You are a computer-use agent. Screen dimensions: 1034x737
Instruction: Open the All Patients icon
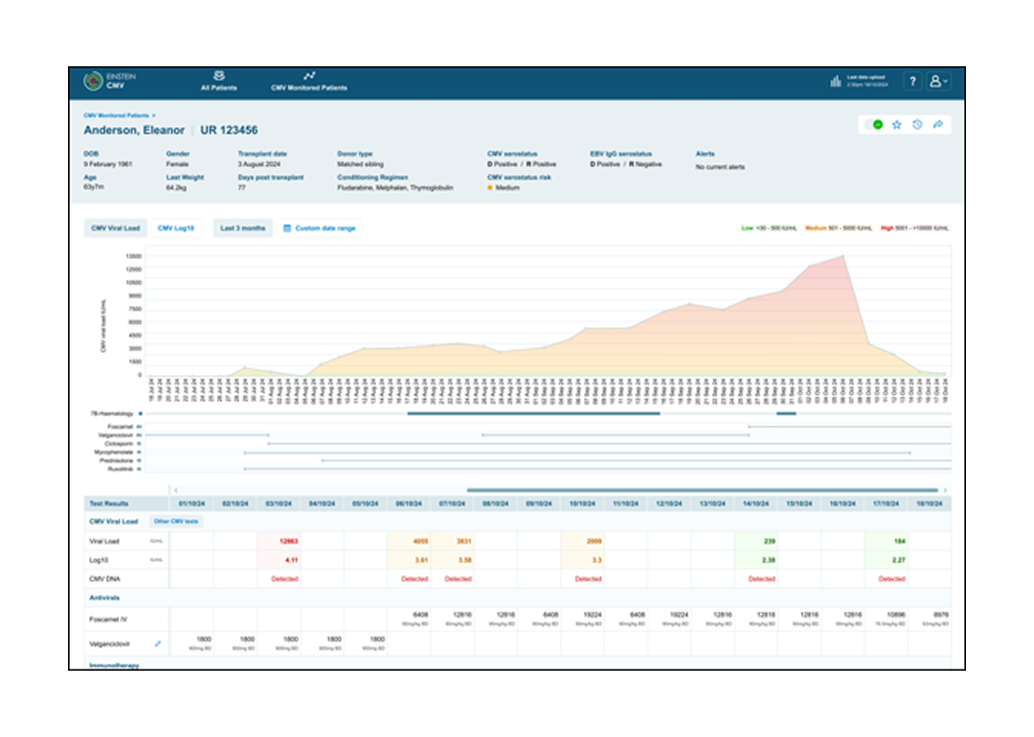(219, 76)
